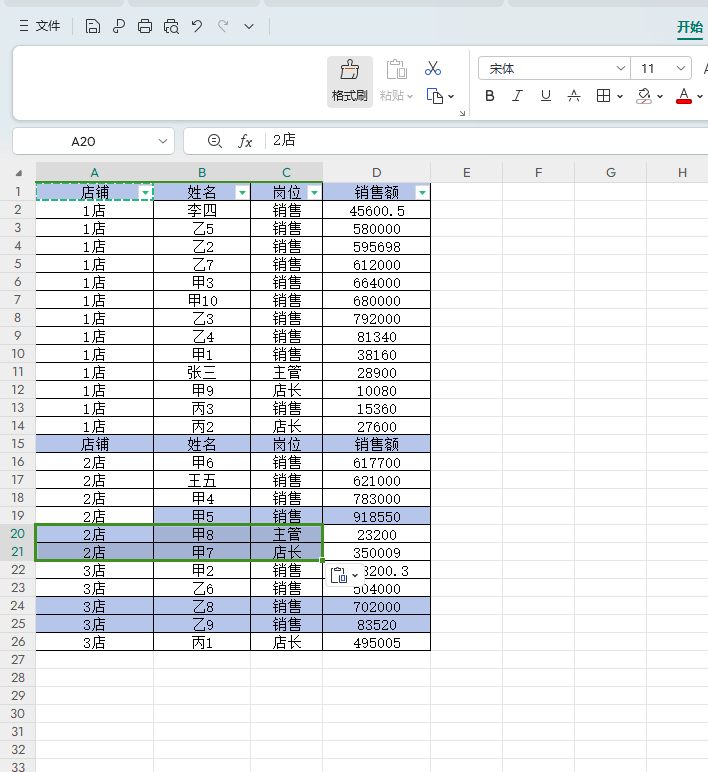The width and height of the screenshot is (708, 772).
Task: Open the font size 11 dropdown
Action: point(681,68)
